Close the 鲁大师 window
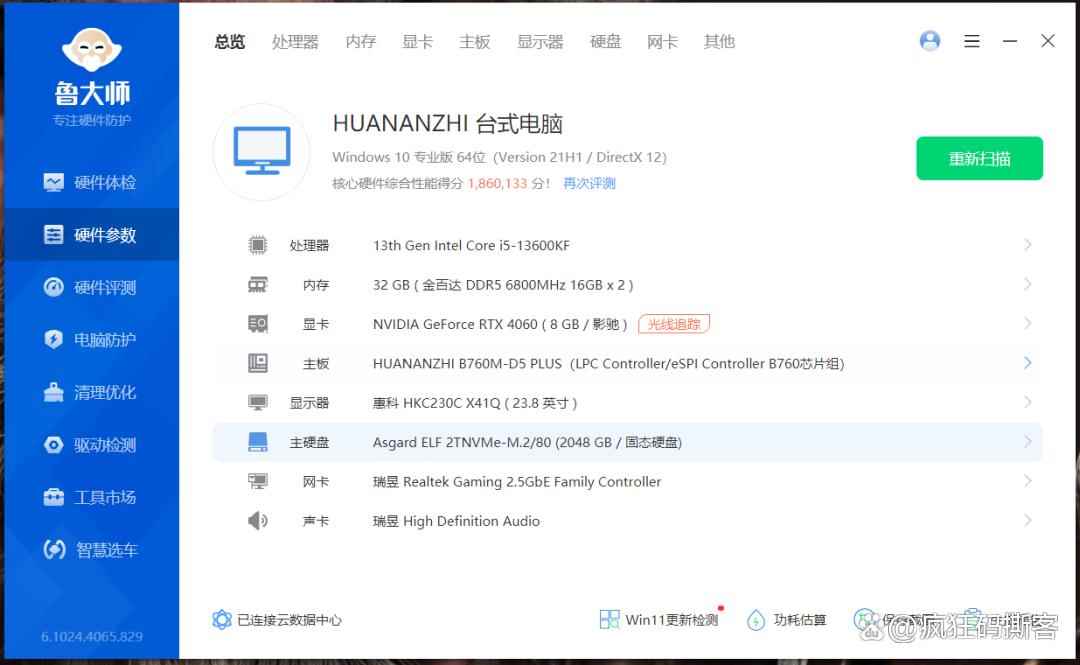The height and width of the screenshot is (665, 1080). (x=1048, y=41)
